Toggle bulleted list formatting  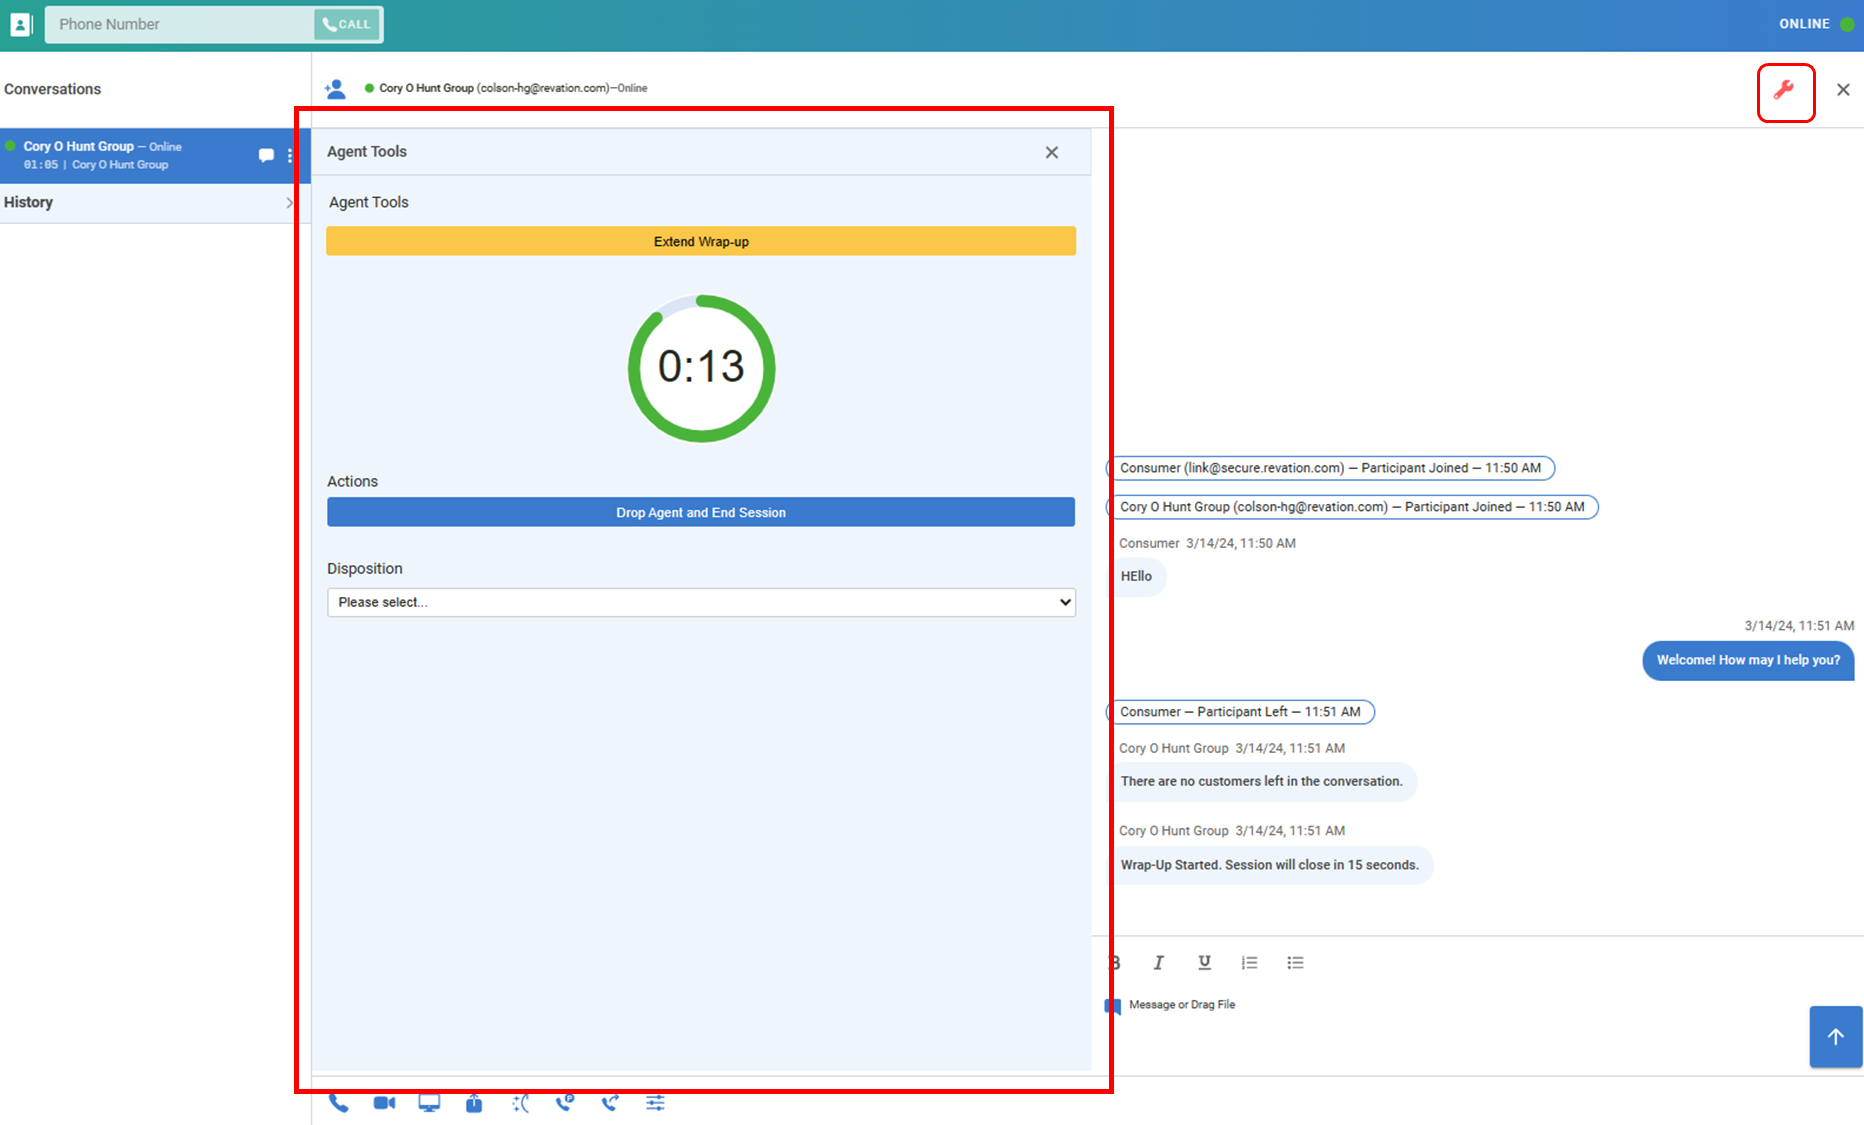pos(1295,962)
